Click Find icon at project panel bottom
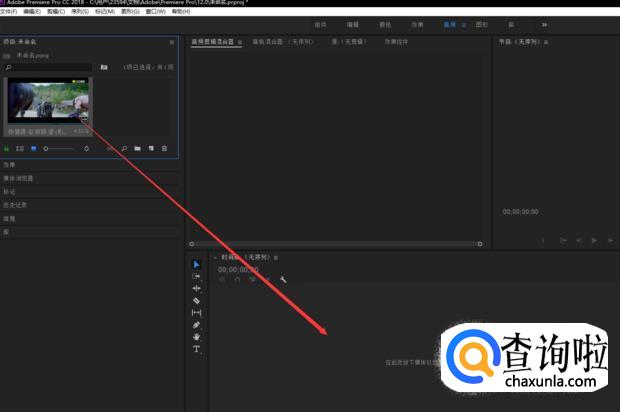The image size is (620, 412). click(124, 149)
